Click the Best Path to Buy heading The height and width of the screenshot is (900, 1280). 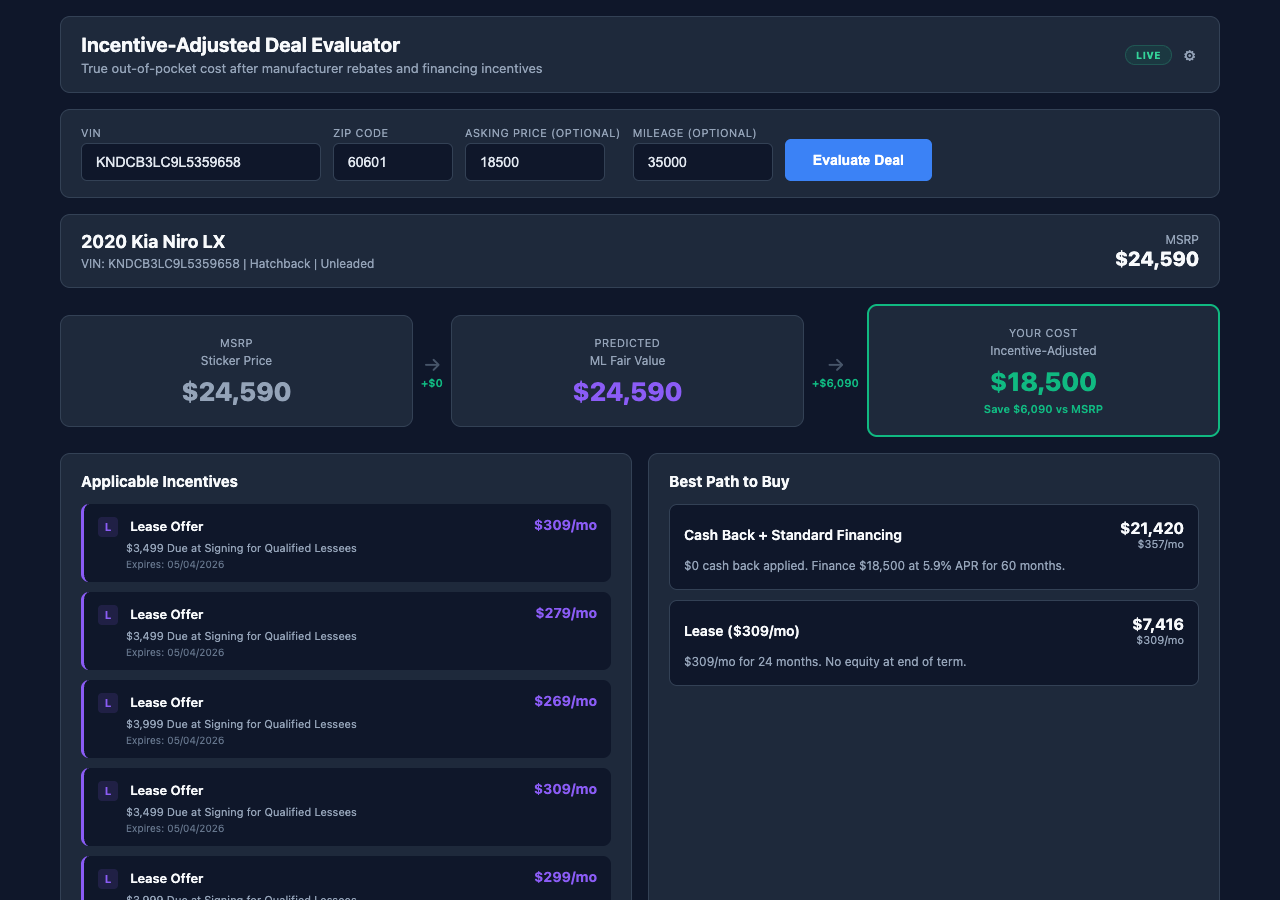(729, 482)
